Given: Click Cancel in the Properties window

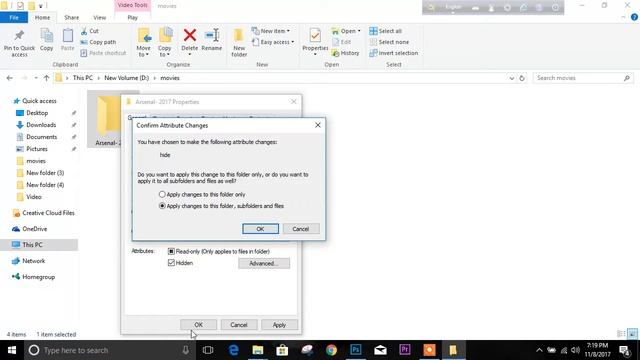Looking at the screenshot, I should coord(239,325).
